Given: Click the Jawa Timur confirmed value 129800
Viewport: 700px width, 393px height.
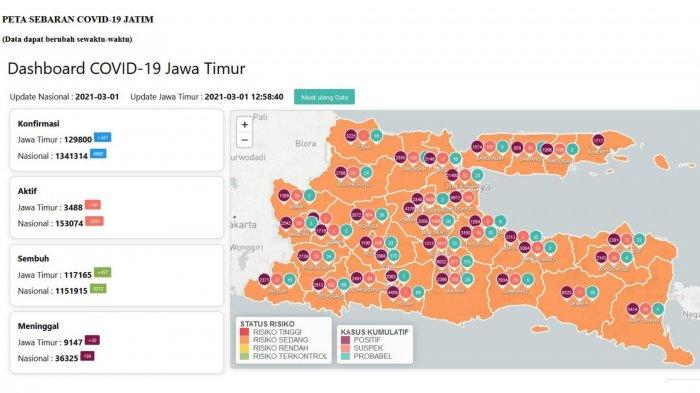Looking at the screenshot, I should 78,140.
